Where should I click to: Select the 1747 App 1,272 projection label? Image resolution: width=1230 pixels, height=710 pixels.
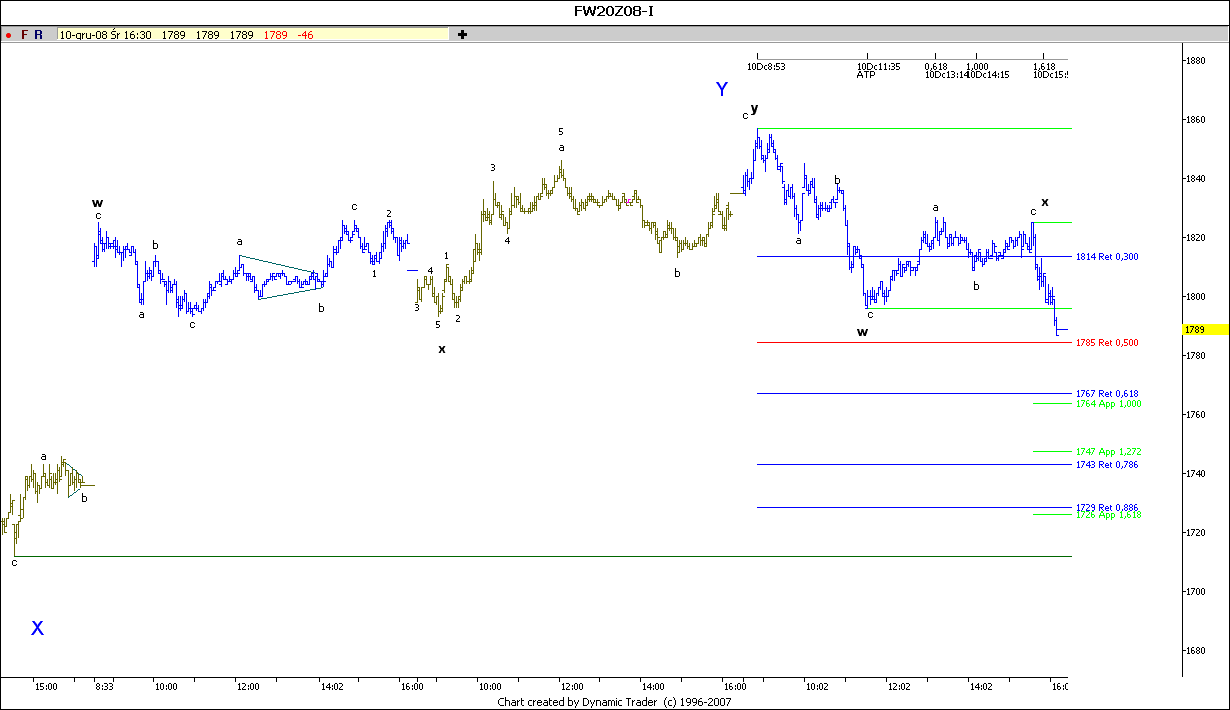click(1108, 452)
